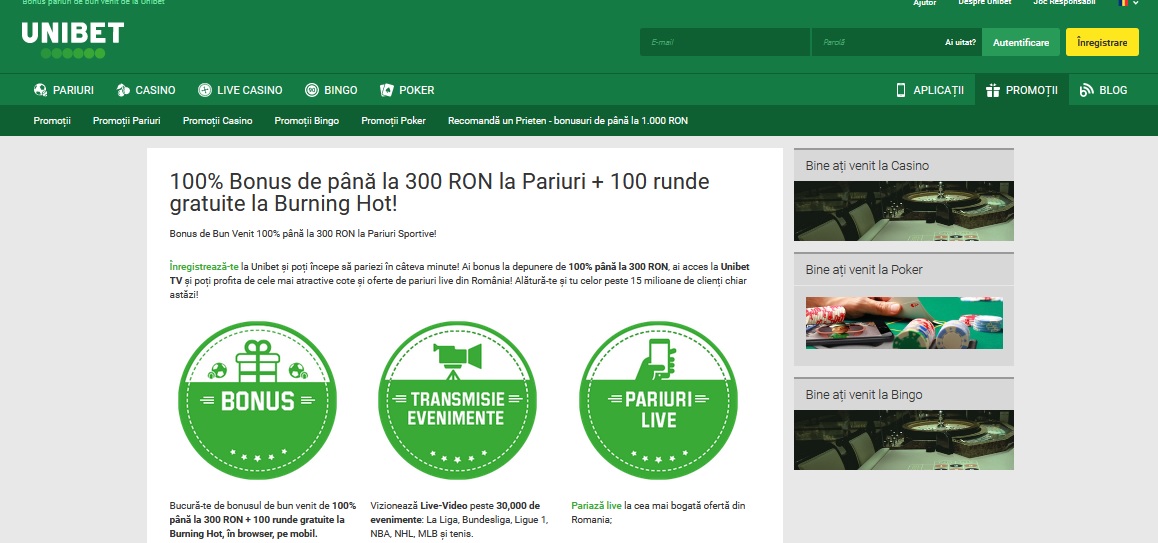Click the Bingo ball icon
Image resolution: width=1158 pixels, height=543 pixels.
(312, 90)
